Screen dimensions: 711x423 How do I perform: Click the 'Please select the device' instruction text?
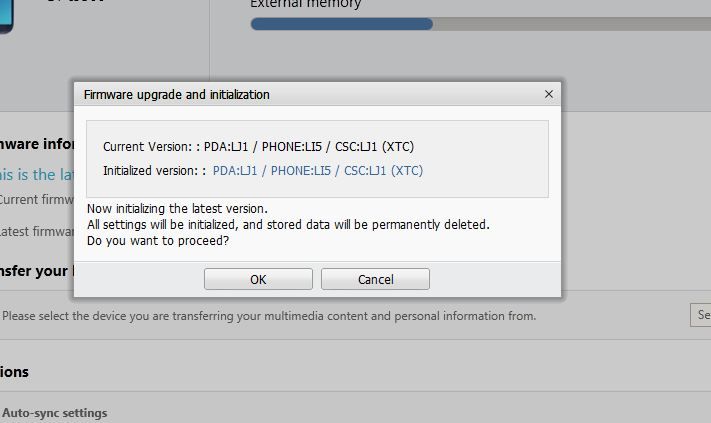coord(269,316)
